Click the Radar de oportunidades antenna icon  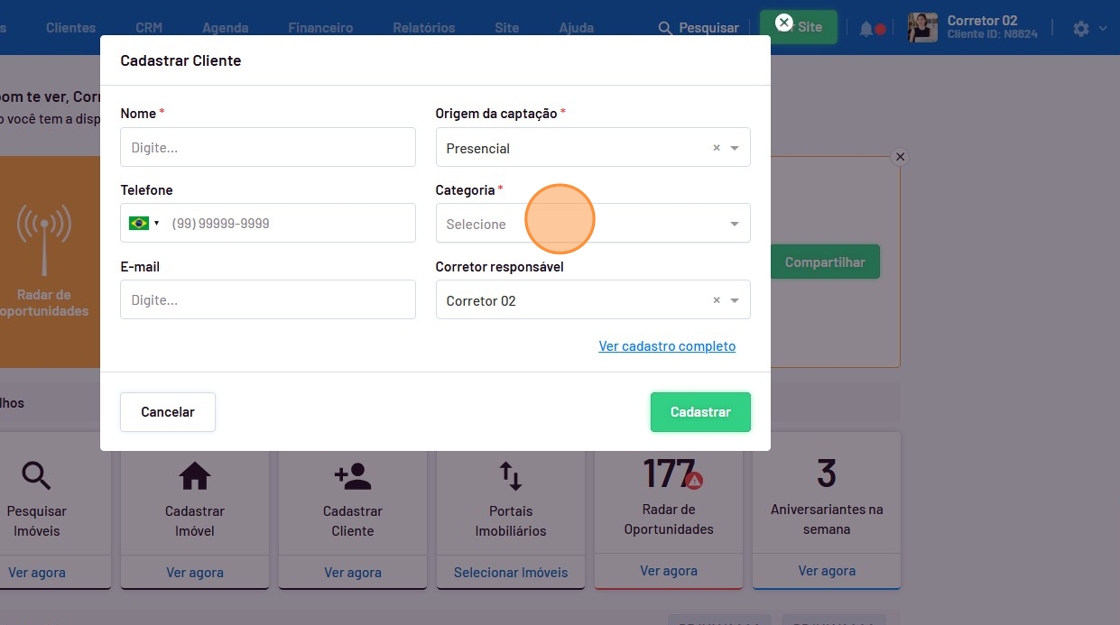click(x=43, y=240)
